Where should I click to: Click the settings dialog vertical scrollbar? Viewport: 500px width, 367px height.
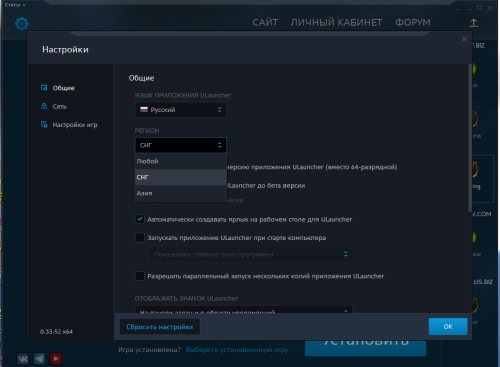pyautogui.click(x=470, y=138)
